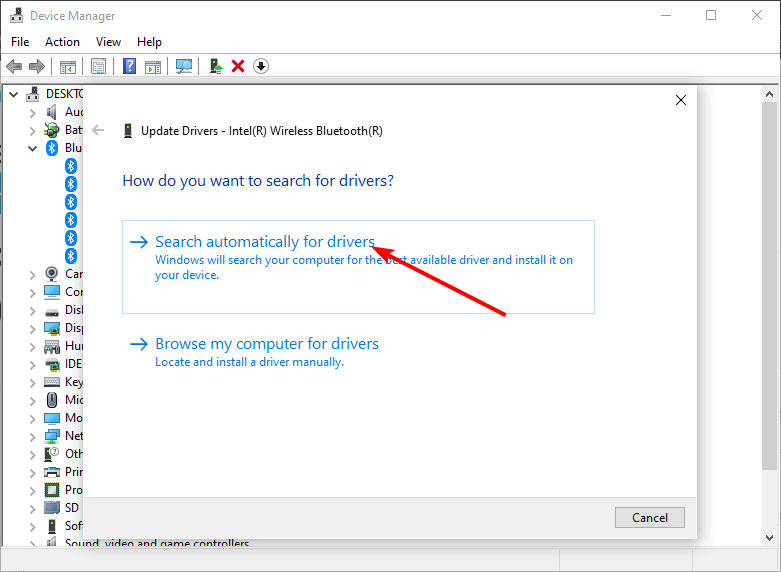Expand the Processors category chevron

(x=33, y=490)
